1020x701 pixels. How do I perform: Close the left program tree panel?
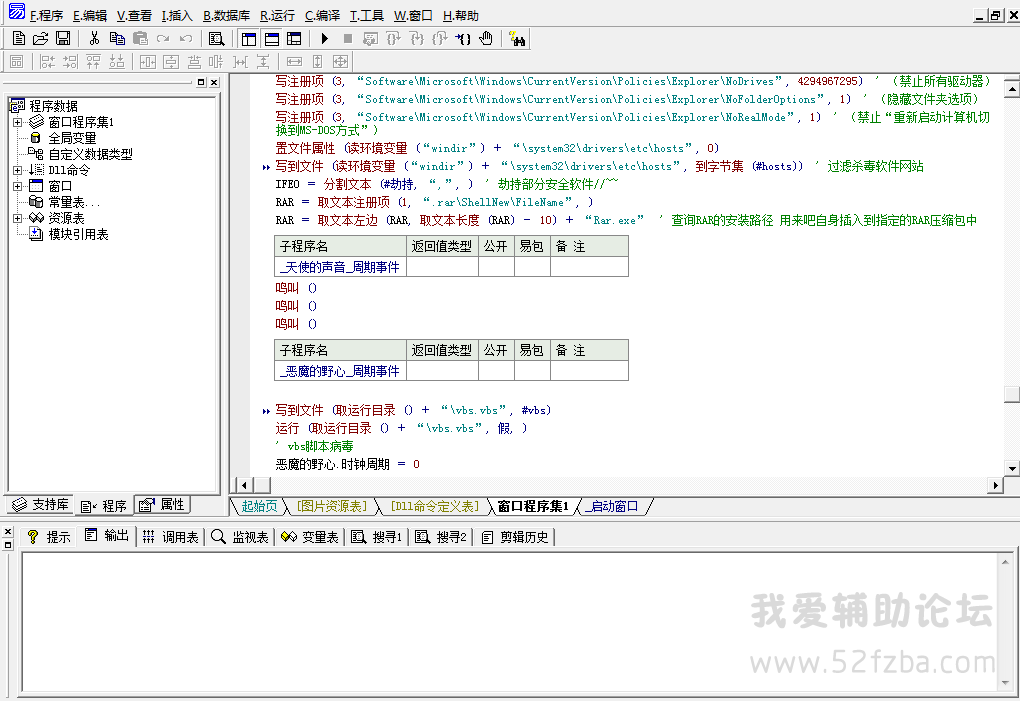point(214,82)
